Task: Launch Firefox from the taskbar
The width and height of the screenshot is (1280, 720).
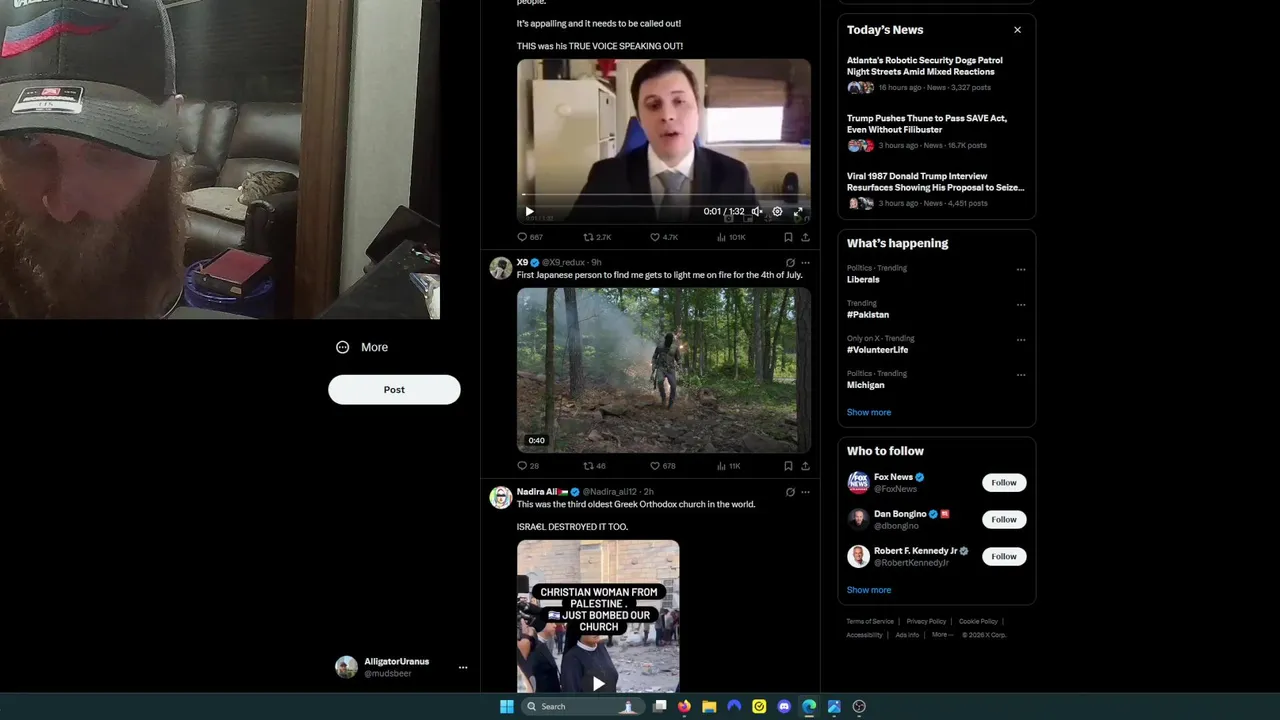Action: (684, 707)
